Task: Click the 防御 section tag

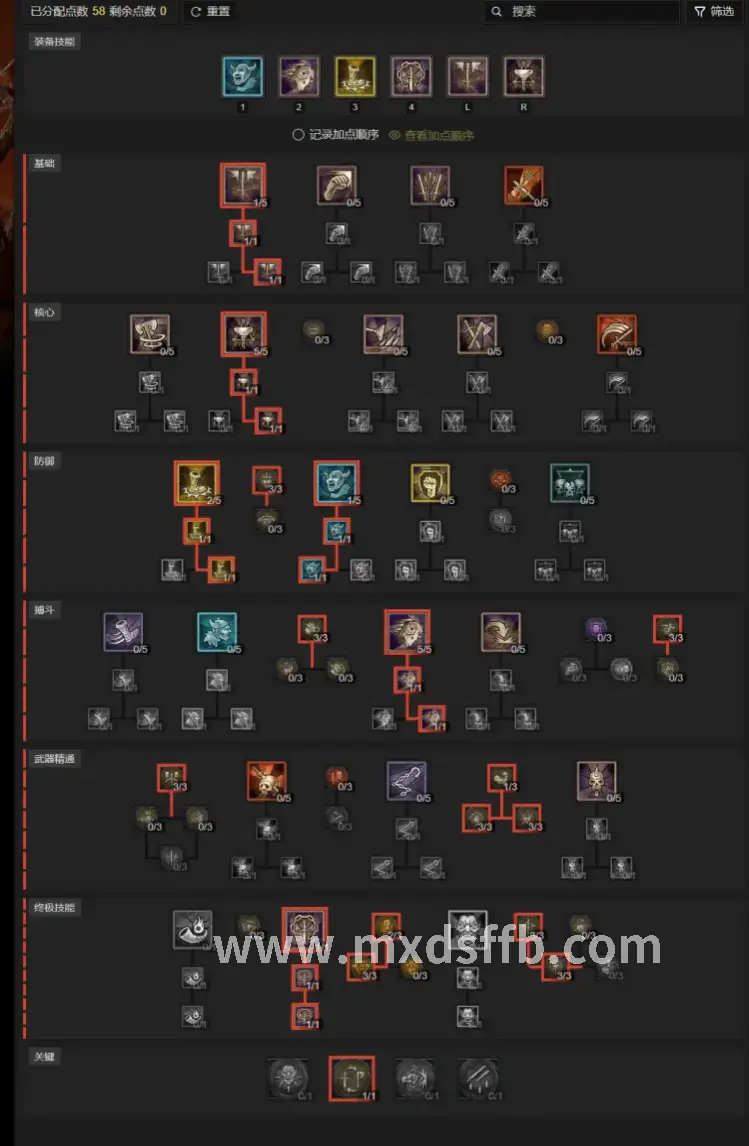Action: pyautogui.click(x=45, y=461)
